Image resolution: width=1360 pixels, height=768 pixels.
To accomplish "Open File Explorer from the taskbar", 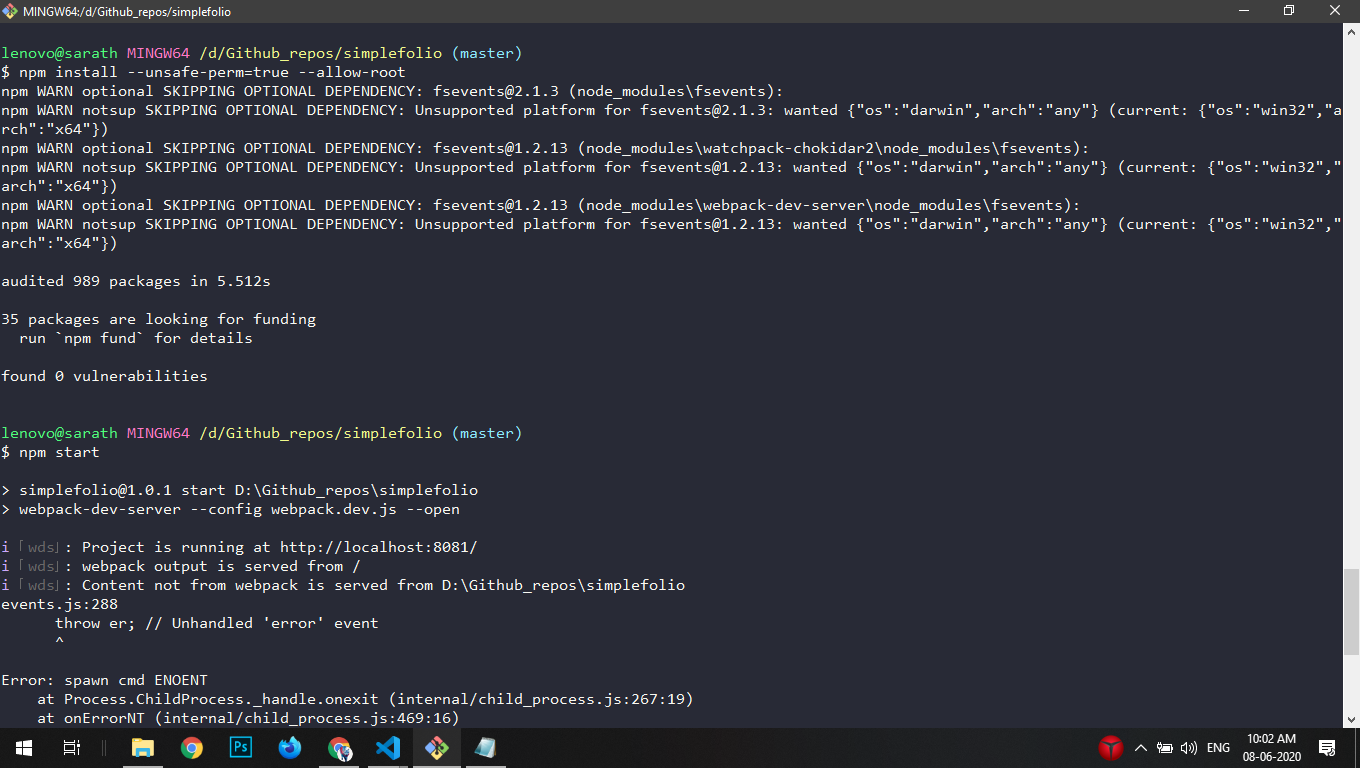I will (142, 747).
